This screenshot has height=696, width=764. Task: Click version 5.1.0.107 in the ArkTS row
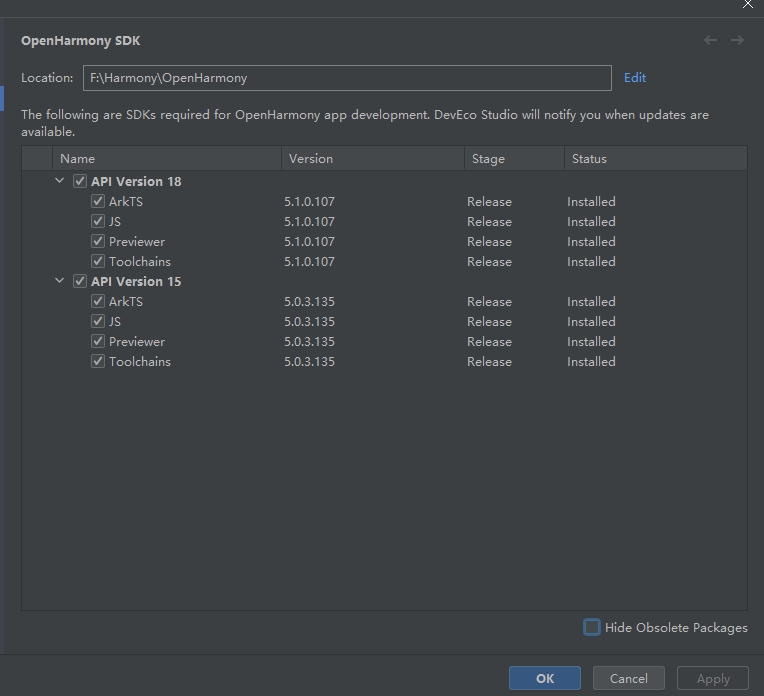(x=309, y=201)
